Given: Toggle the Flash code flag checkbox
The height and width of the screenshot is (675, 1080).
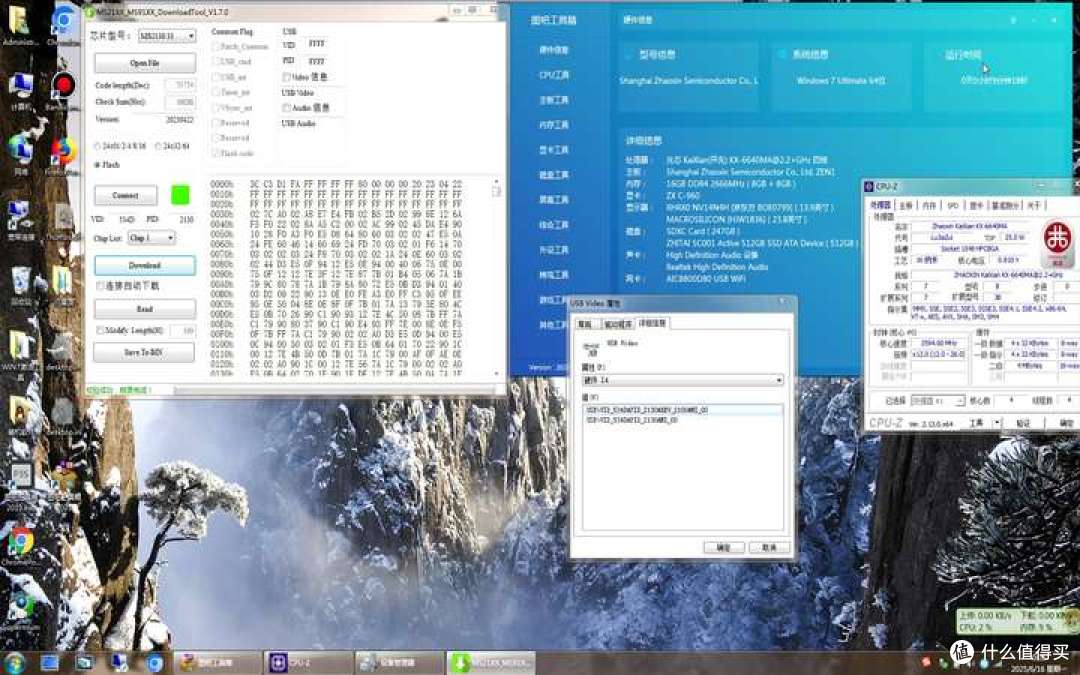Looking at the screenshot, I should [216, 153].
